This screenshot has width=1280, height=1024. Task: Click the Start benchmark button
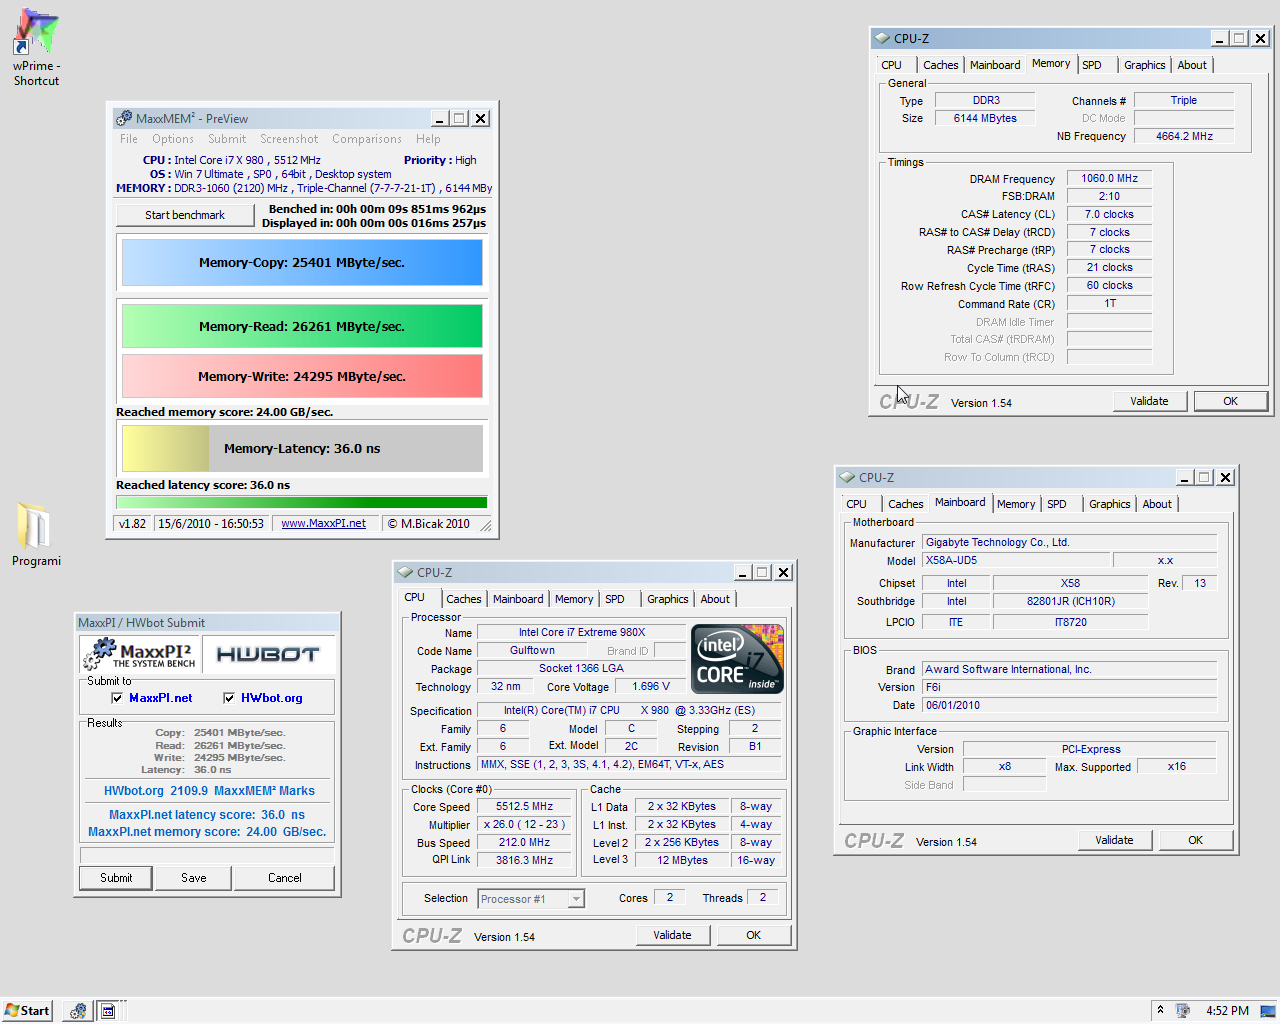(185, 215)
